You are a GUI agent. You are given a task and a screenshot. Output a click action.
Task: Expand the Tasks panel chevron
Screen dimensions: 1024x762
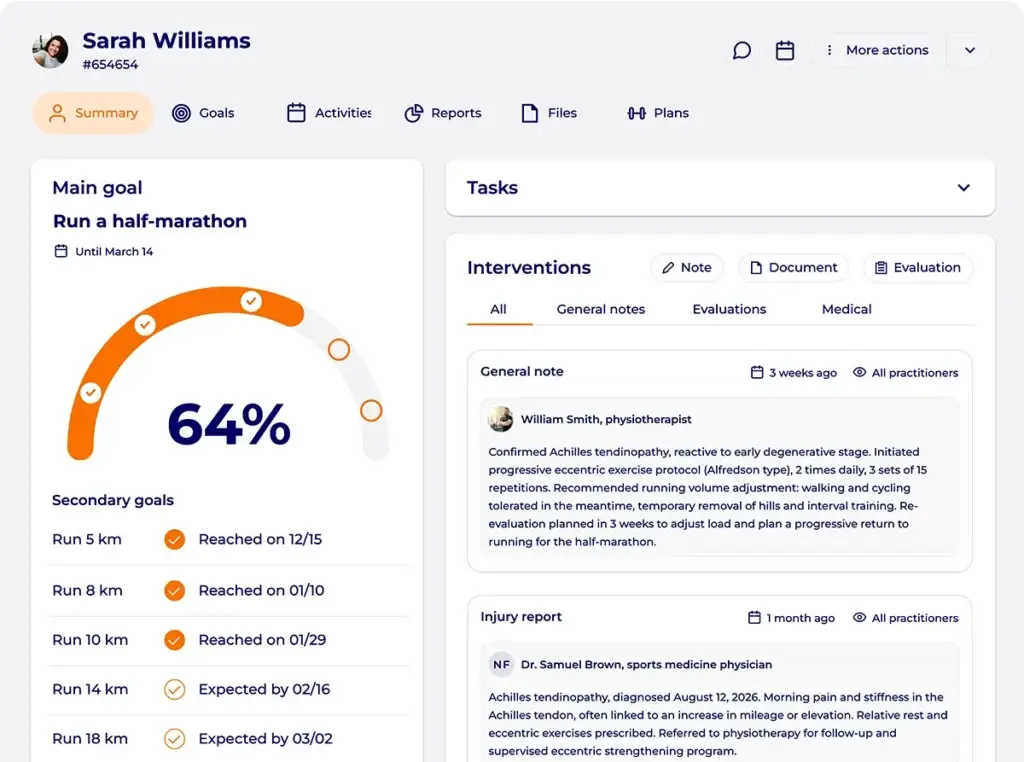pos(963,188)
